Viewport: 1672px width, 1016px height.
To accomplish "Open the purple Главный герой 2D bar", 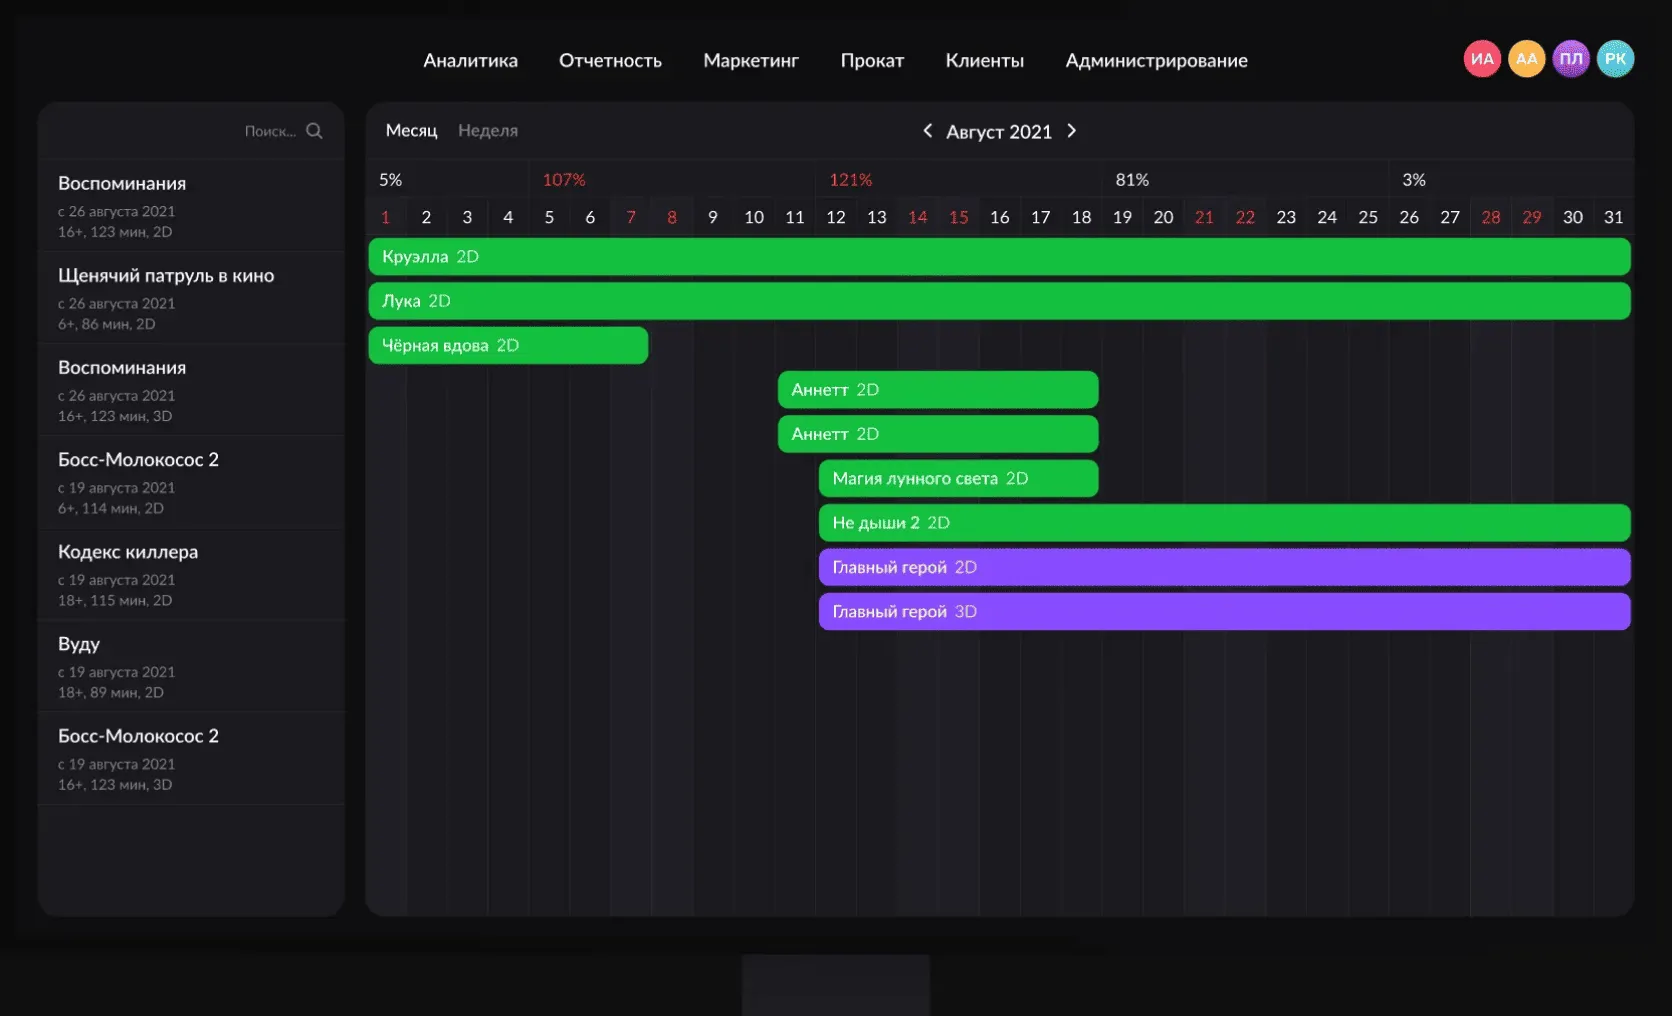I will point(1224,567).
